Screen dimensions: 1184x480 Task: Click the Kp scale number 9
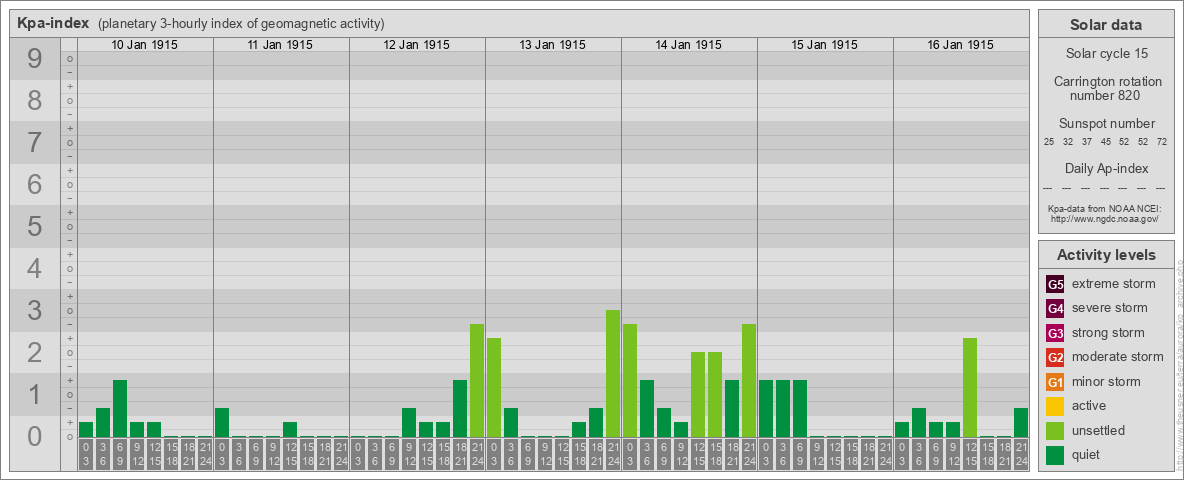(x=34, y=59)
